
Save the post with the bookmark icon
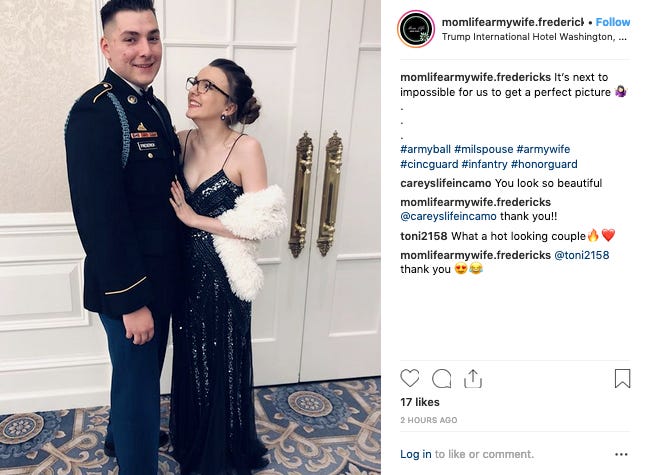(622, 378)
